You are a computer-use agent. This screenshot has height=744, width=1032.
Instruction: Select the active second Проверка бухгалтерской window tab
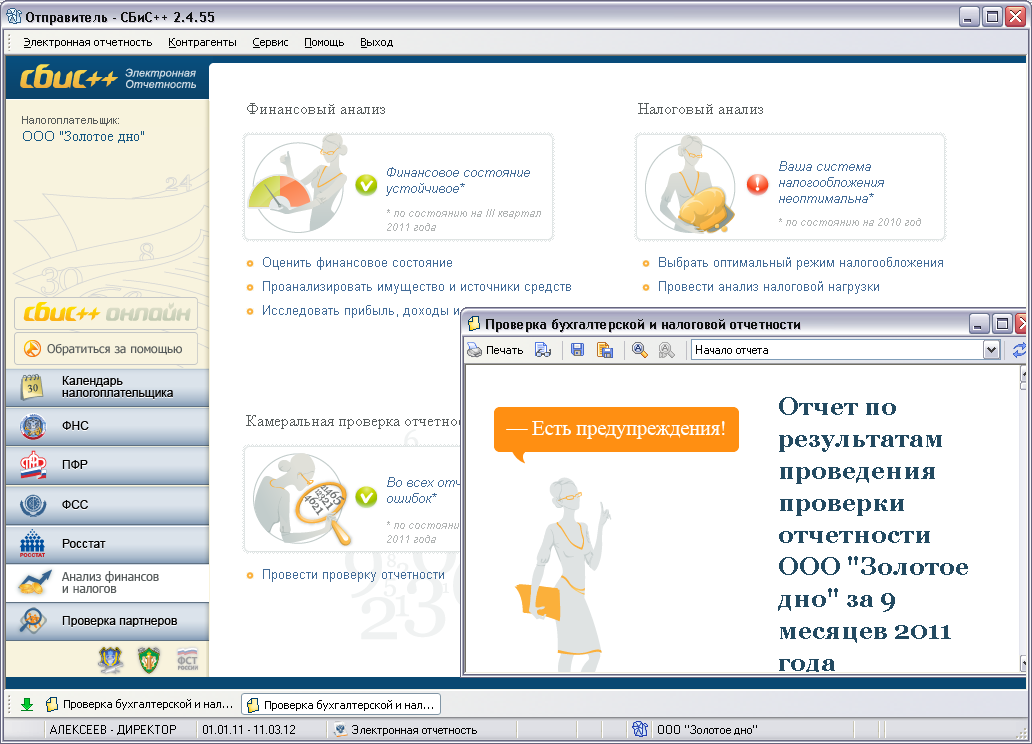[x=341, y=704]
